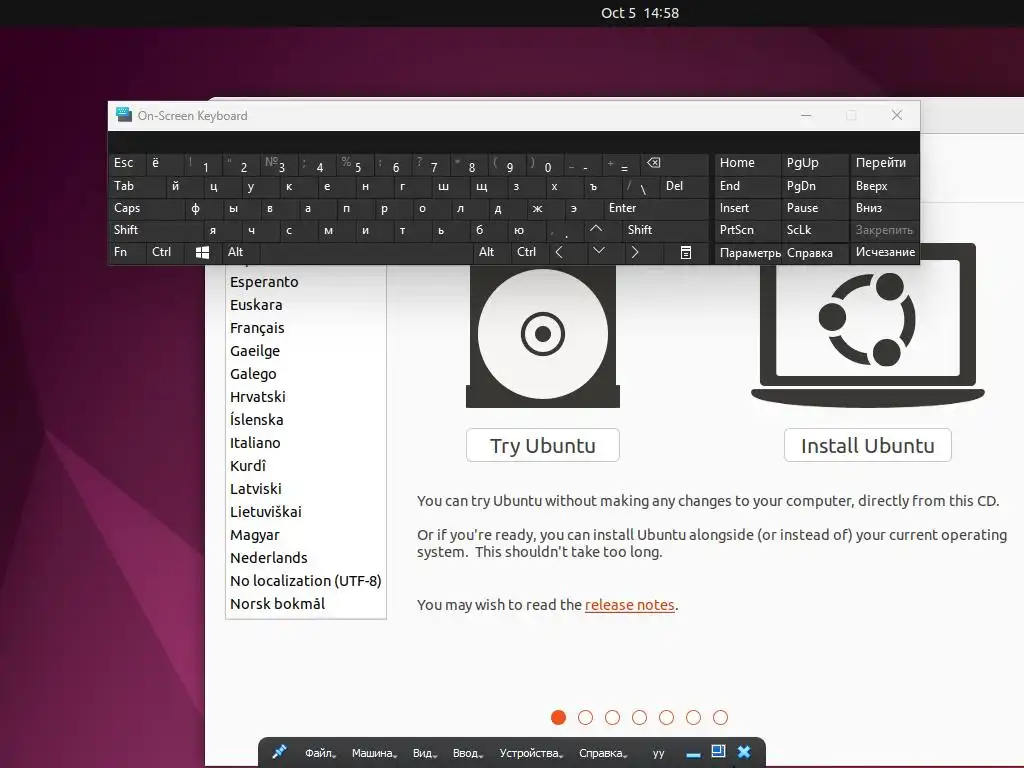The height and width of the screenshot is (768, 1024).
Task: Click the PrtScn key
Action: click(x=748, y=230)
